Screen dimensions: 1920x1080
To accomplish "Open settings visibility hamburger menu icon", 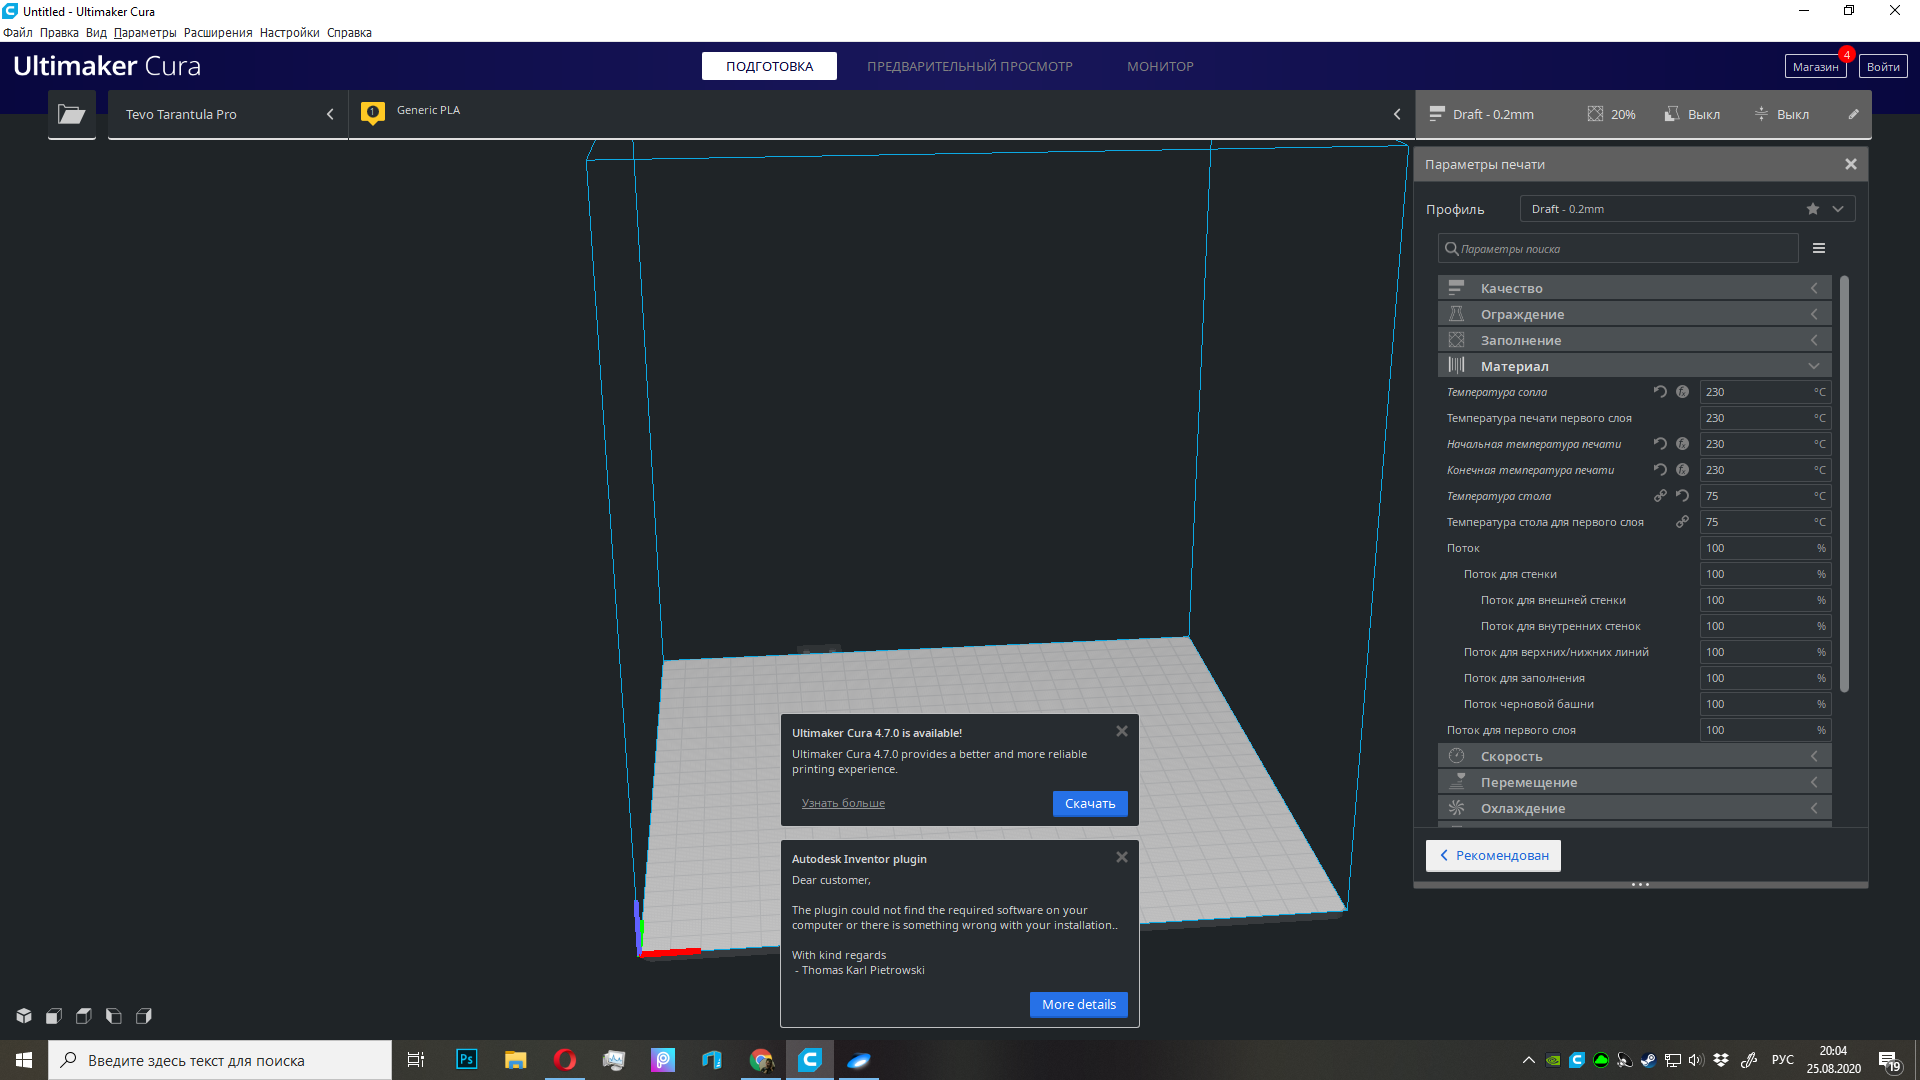I will pos(1819,248).
